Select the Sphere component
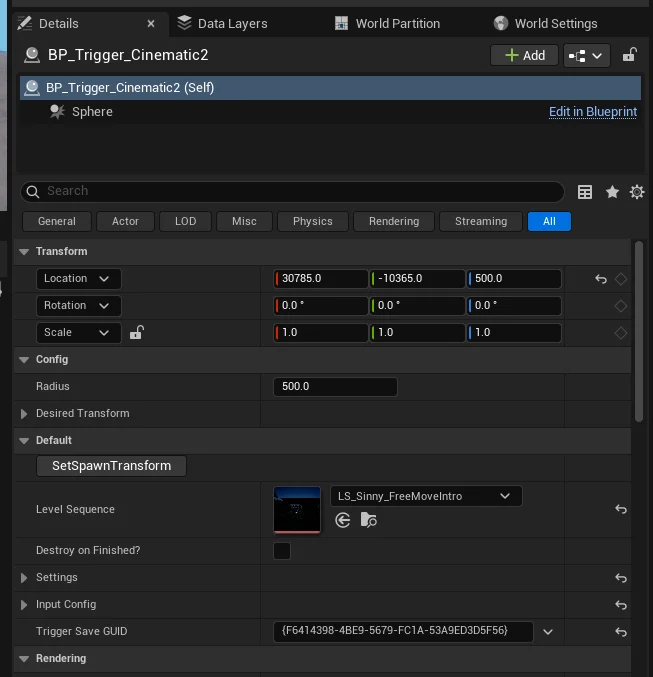653x677 pixels. (x=92, y=112)
